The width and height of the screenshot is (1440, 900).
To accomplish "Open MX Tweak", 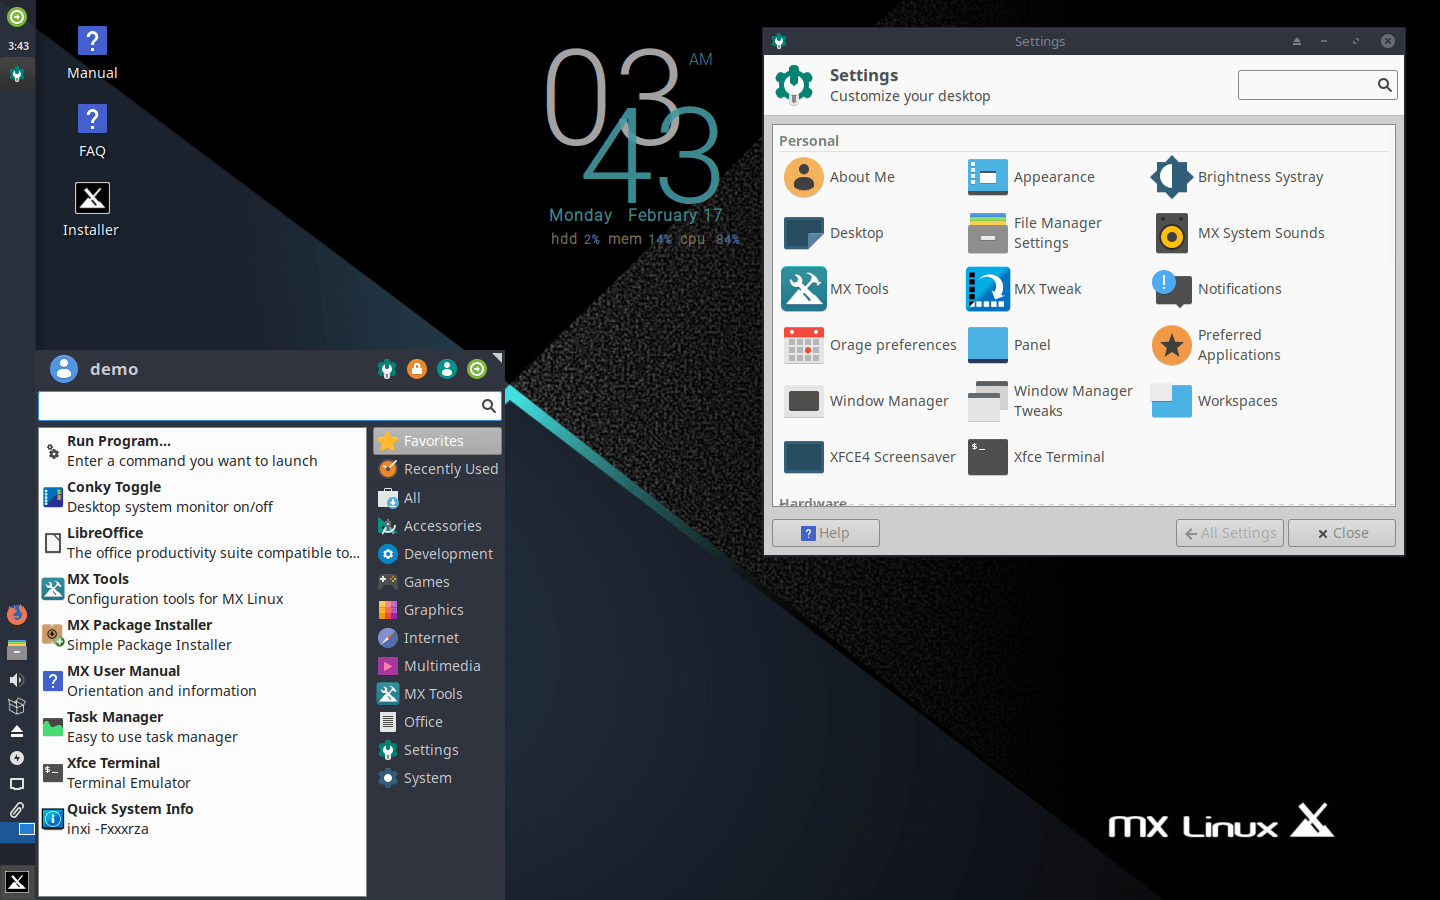I will click(x=1024, y=289).
